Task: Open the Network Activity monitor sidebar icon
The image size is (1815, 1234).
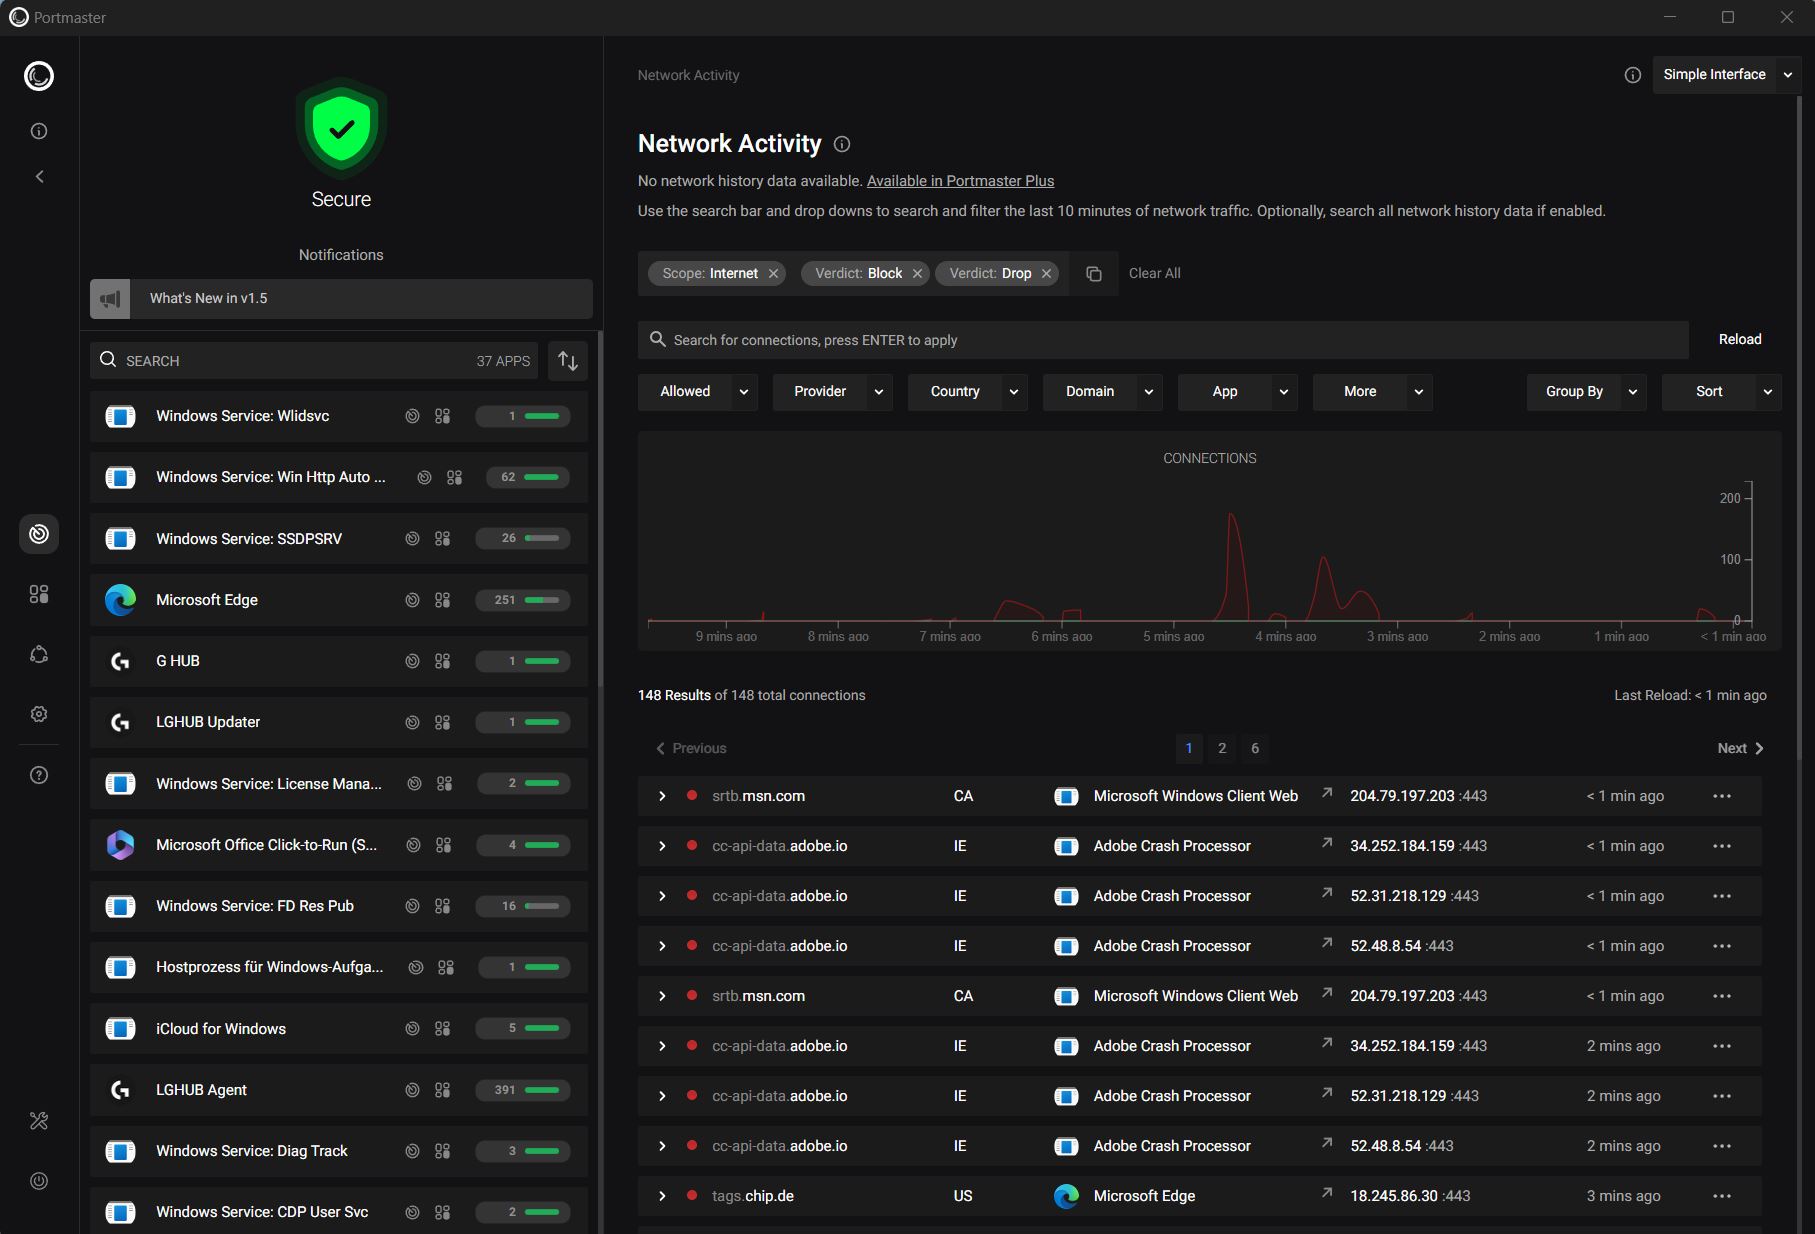Action: click(x=39, y=534)
